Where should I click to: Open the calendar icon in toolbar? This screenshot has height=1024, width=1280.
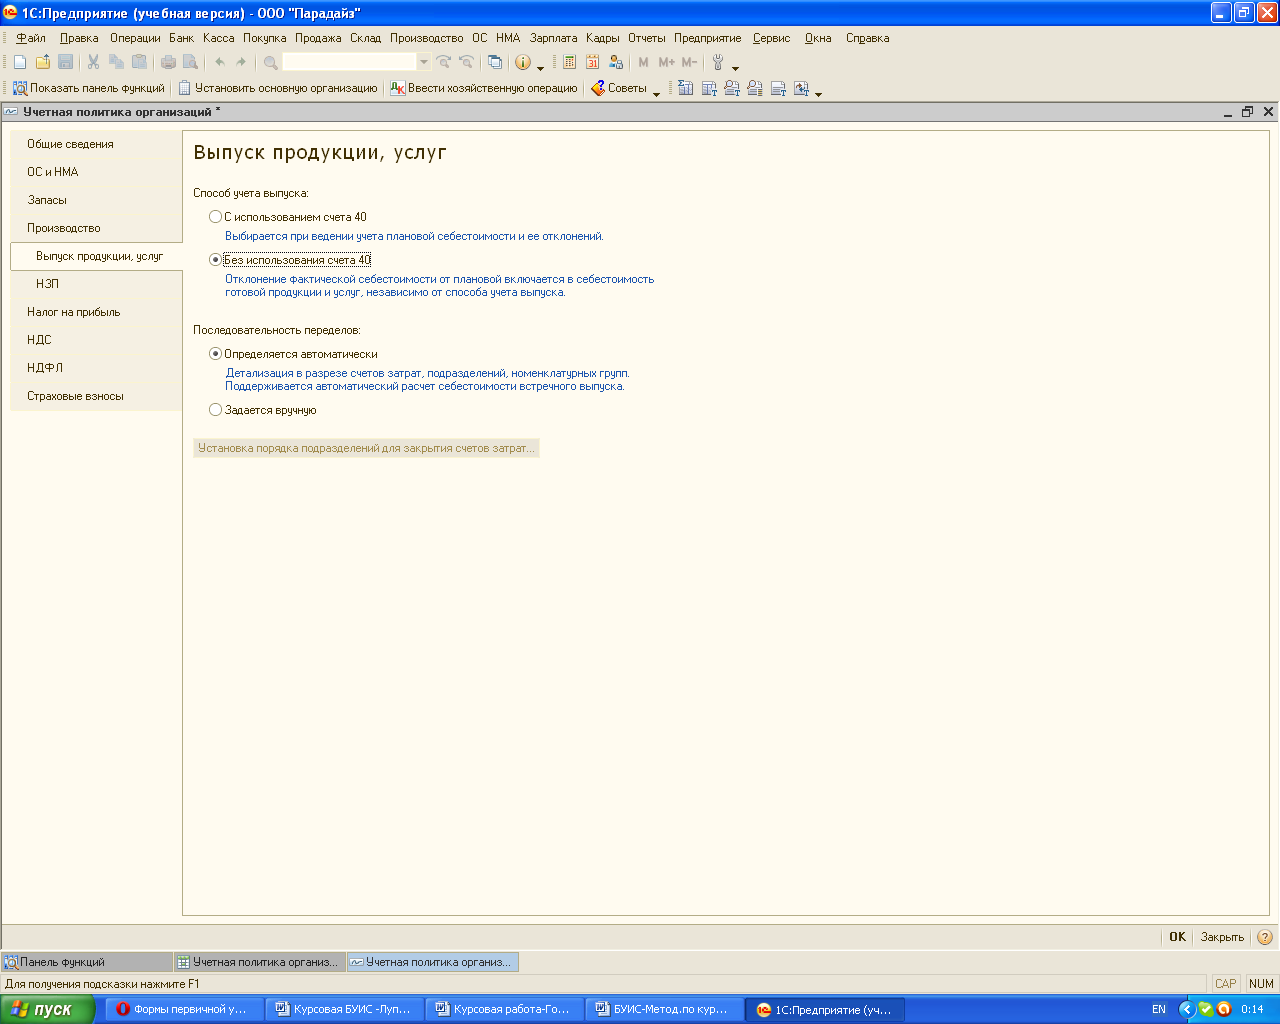point(592,62)
